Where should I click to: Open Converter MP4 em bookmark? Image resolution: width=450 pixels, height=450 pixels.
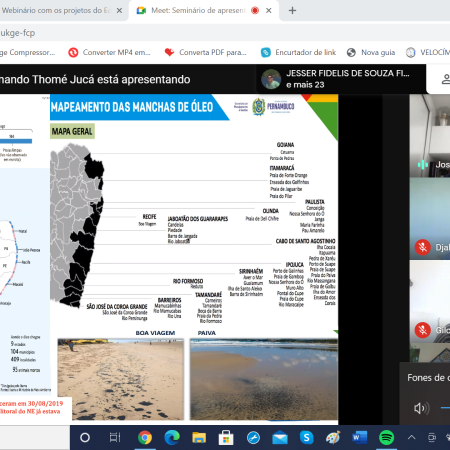pos(109,52)
